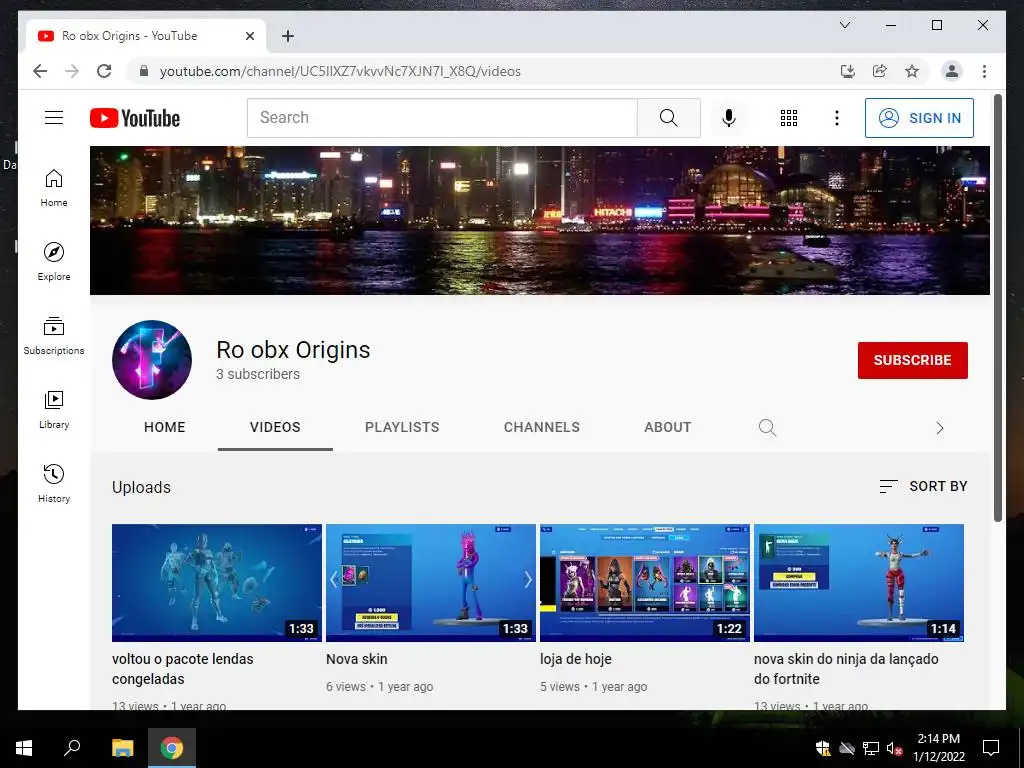Show more channel tabs with right chevron

coord(940,428)
